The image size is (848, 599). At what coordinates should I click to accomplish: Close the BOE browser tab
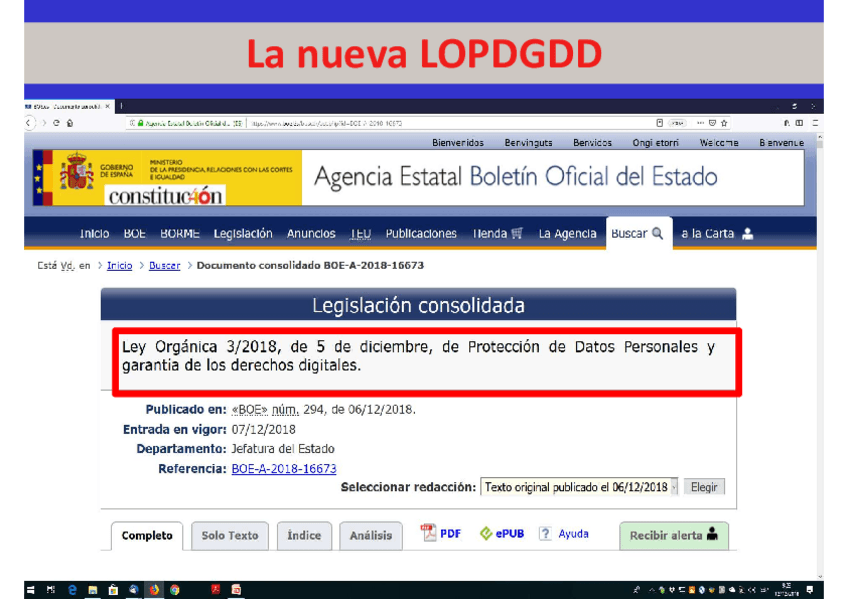pyautogui.click(x=108, y=107)
